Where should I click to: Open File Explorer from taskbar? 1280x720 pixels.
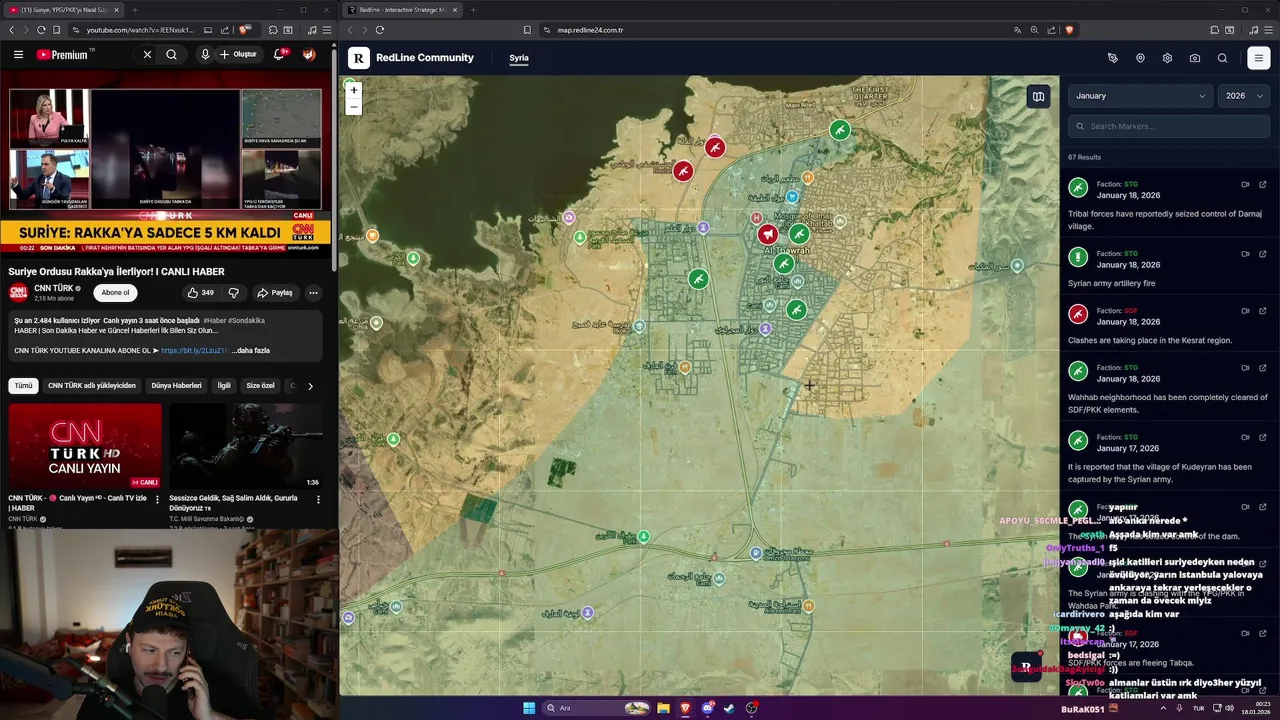(663, 708)
